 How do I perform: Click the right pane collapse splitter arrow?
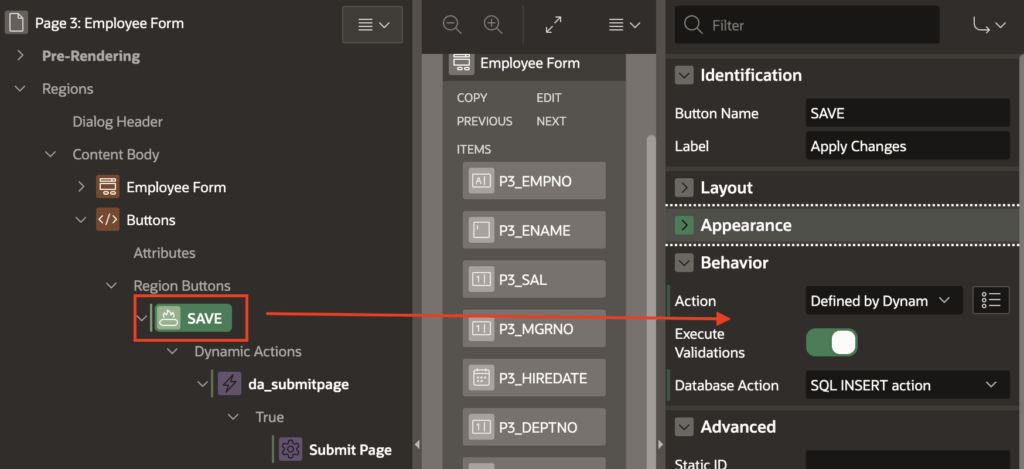point(660,444)
